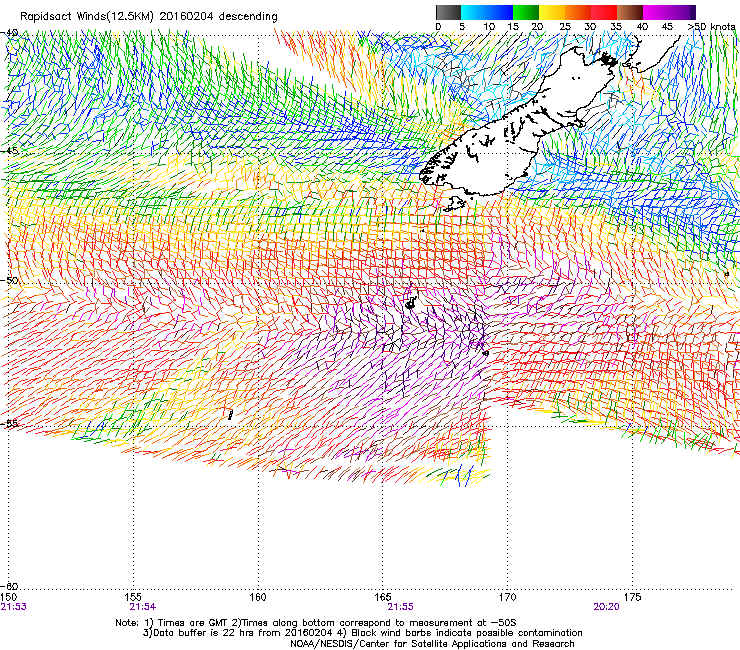
Task: Click the purple 45-50 knots legend swatch
Action: [682, 12]
